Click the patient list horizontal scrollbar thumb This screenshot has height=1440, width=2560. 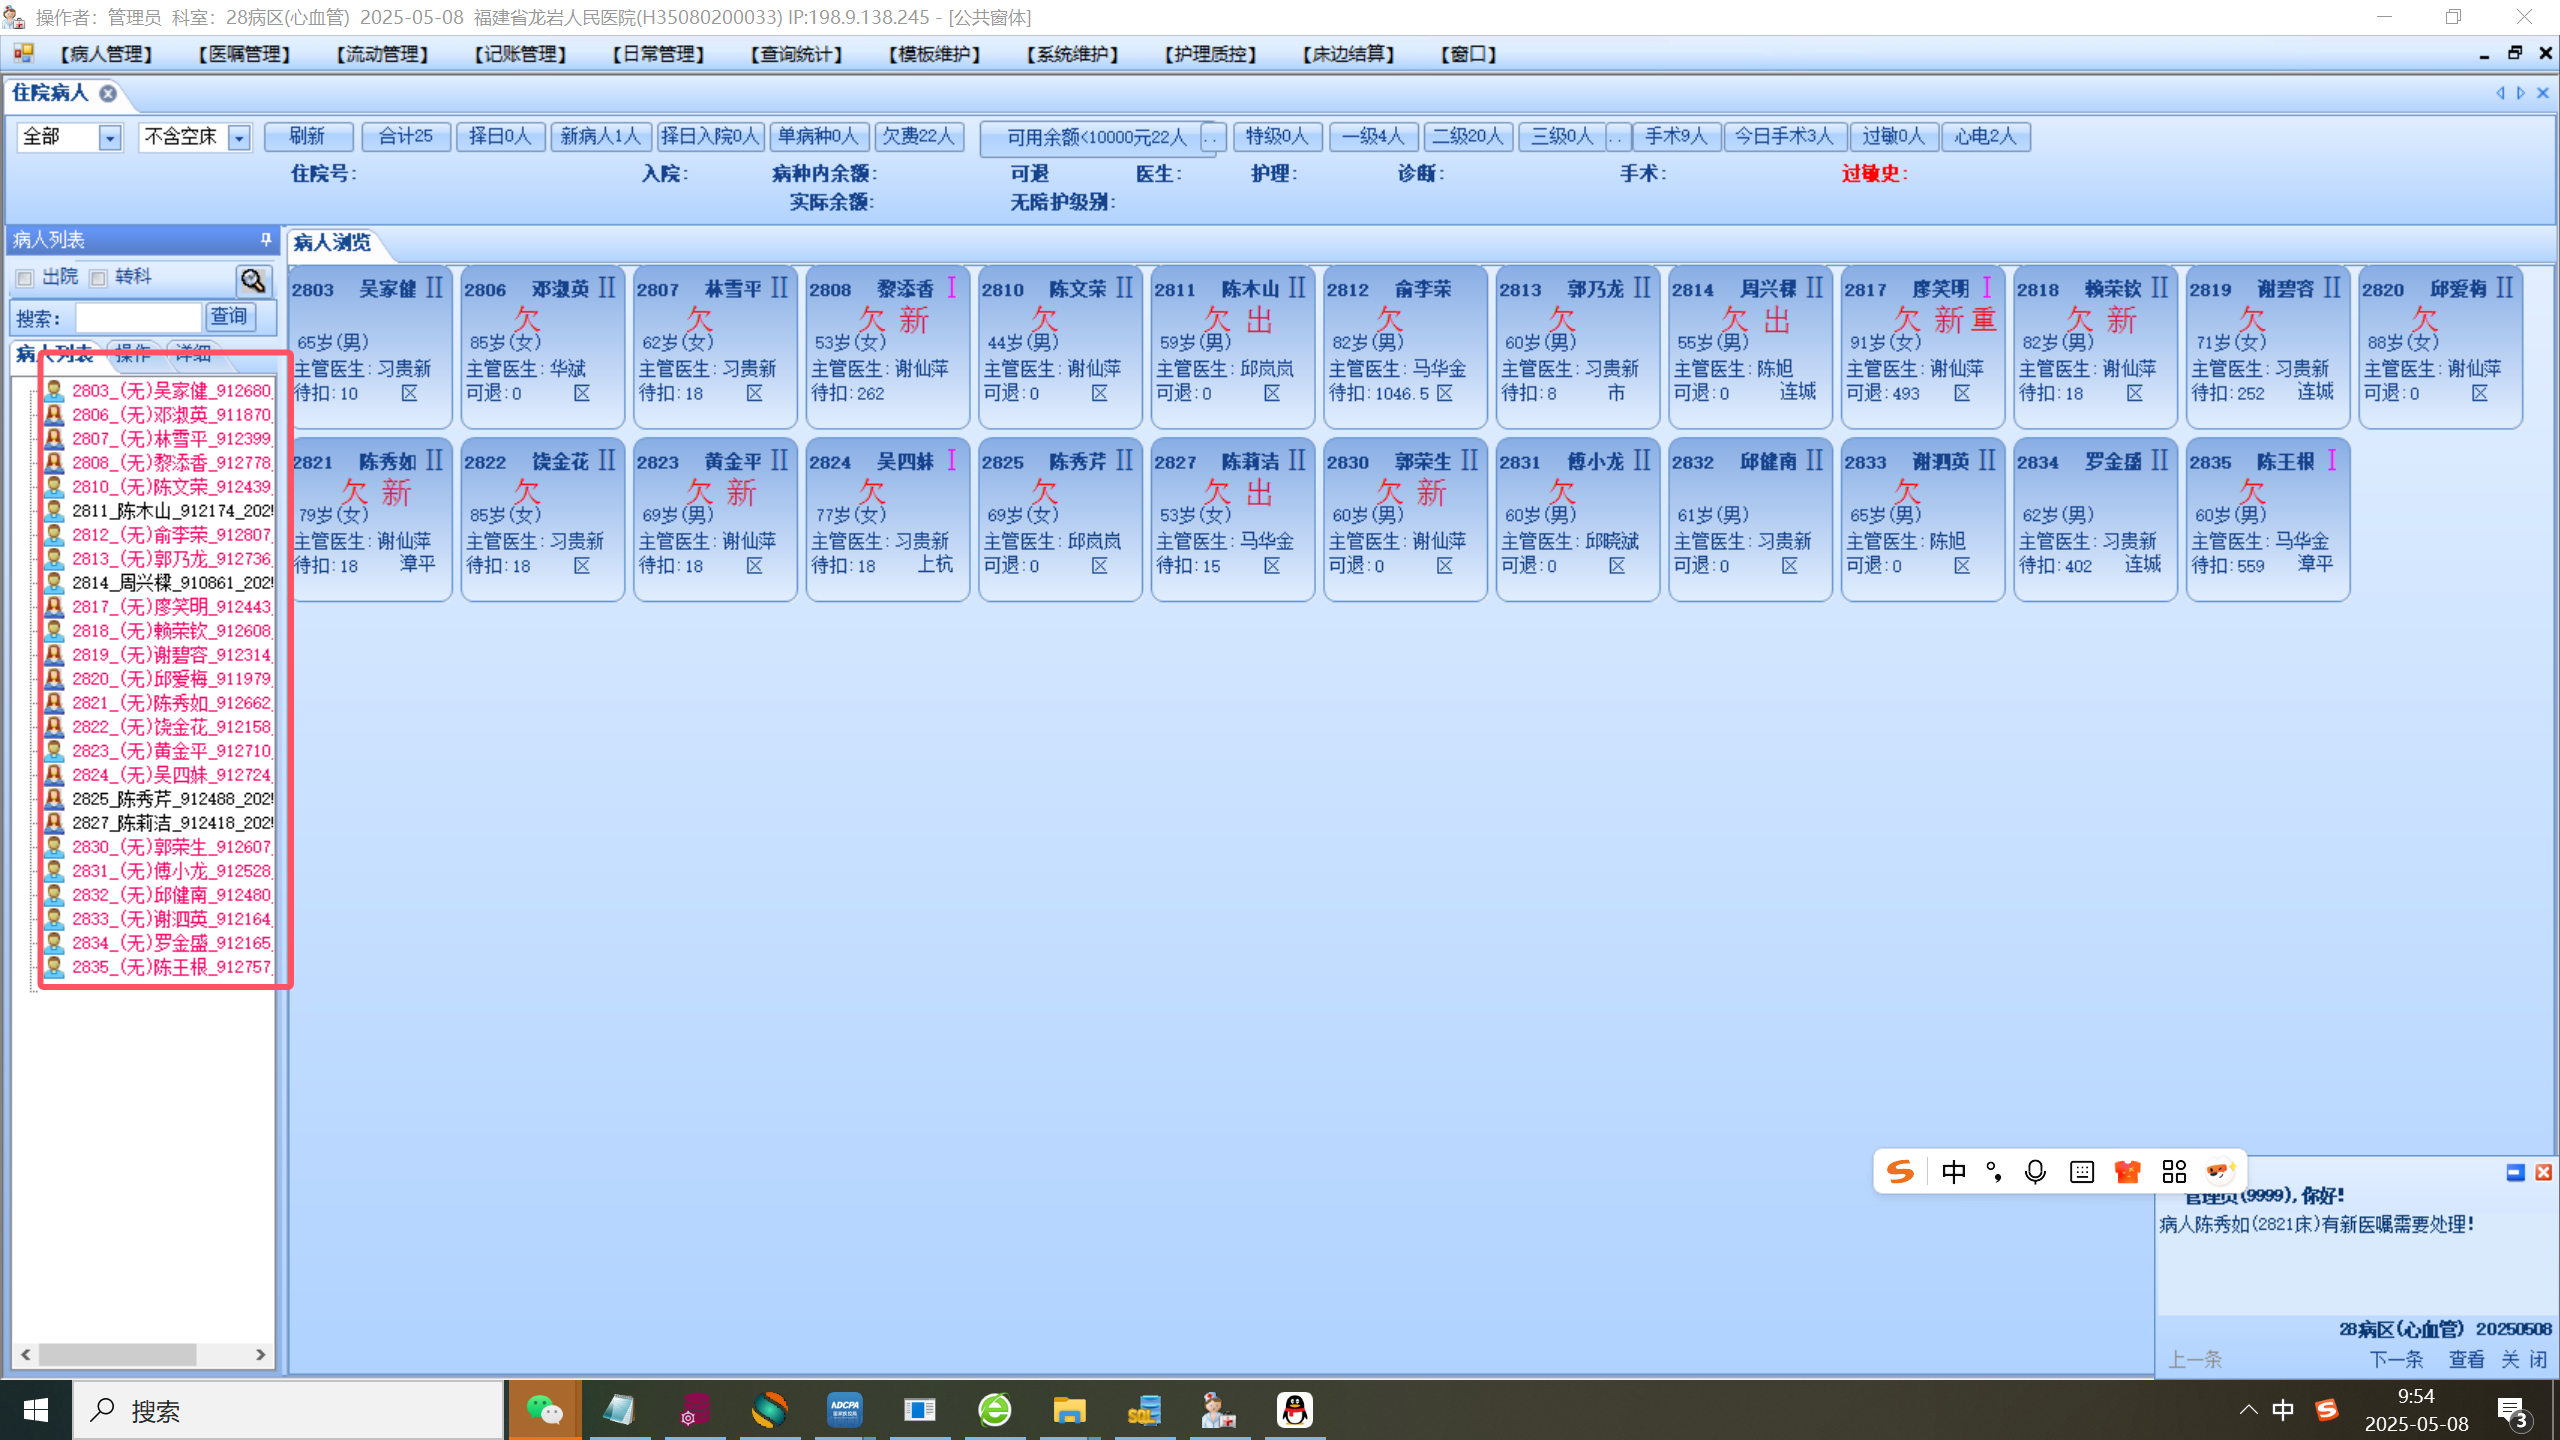(117, 1354)
